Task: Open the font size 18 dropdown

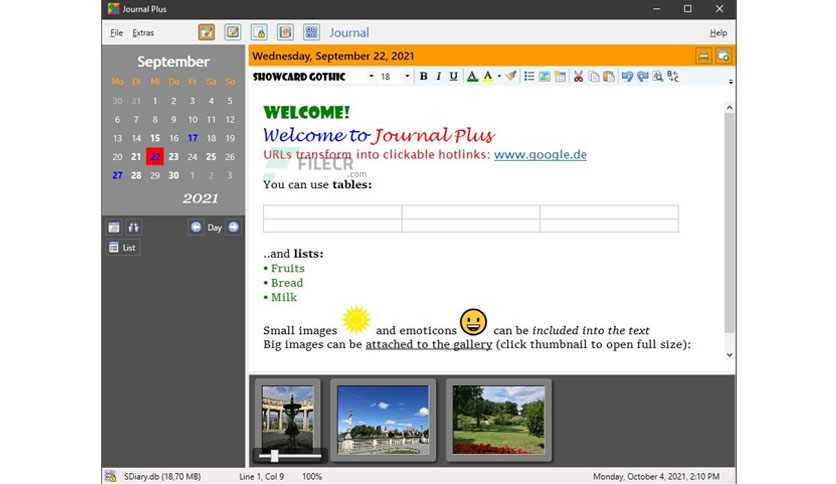Action: pos(407,76)
